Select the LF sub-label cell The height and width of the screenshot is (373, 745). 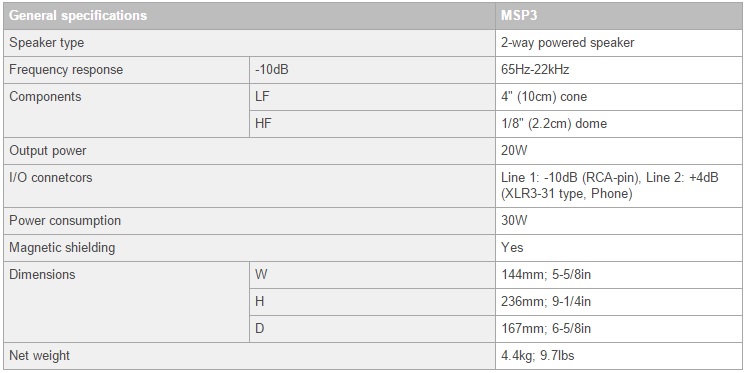[372, 97]
